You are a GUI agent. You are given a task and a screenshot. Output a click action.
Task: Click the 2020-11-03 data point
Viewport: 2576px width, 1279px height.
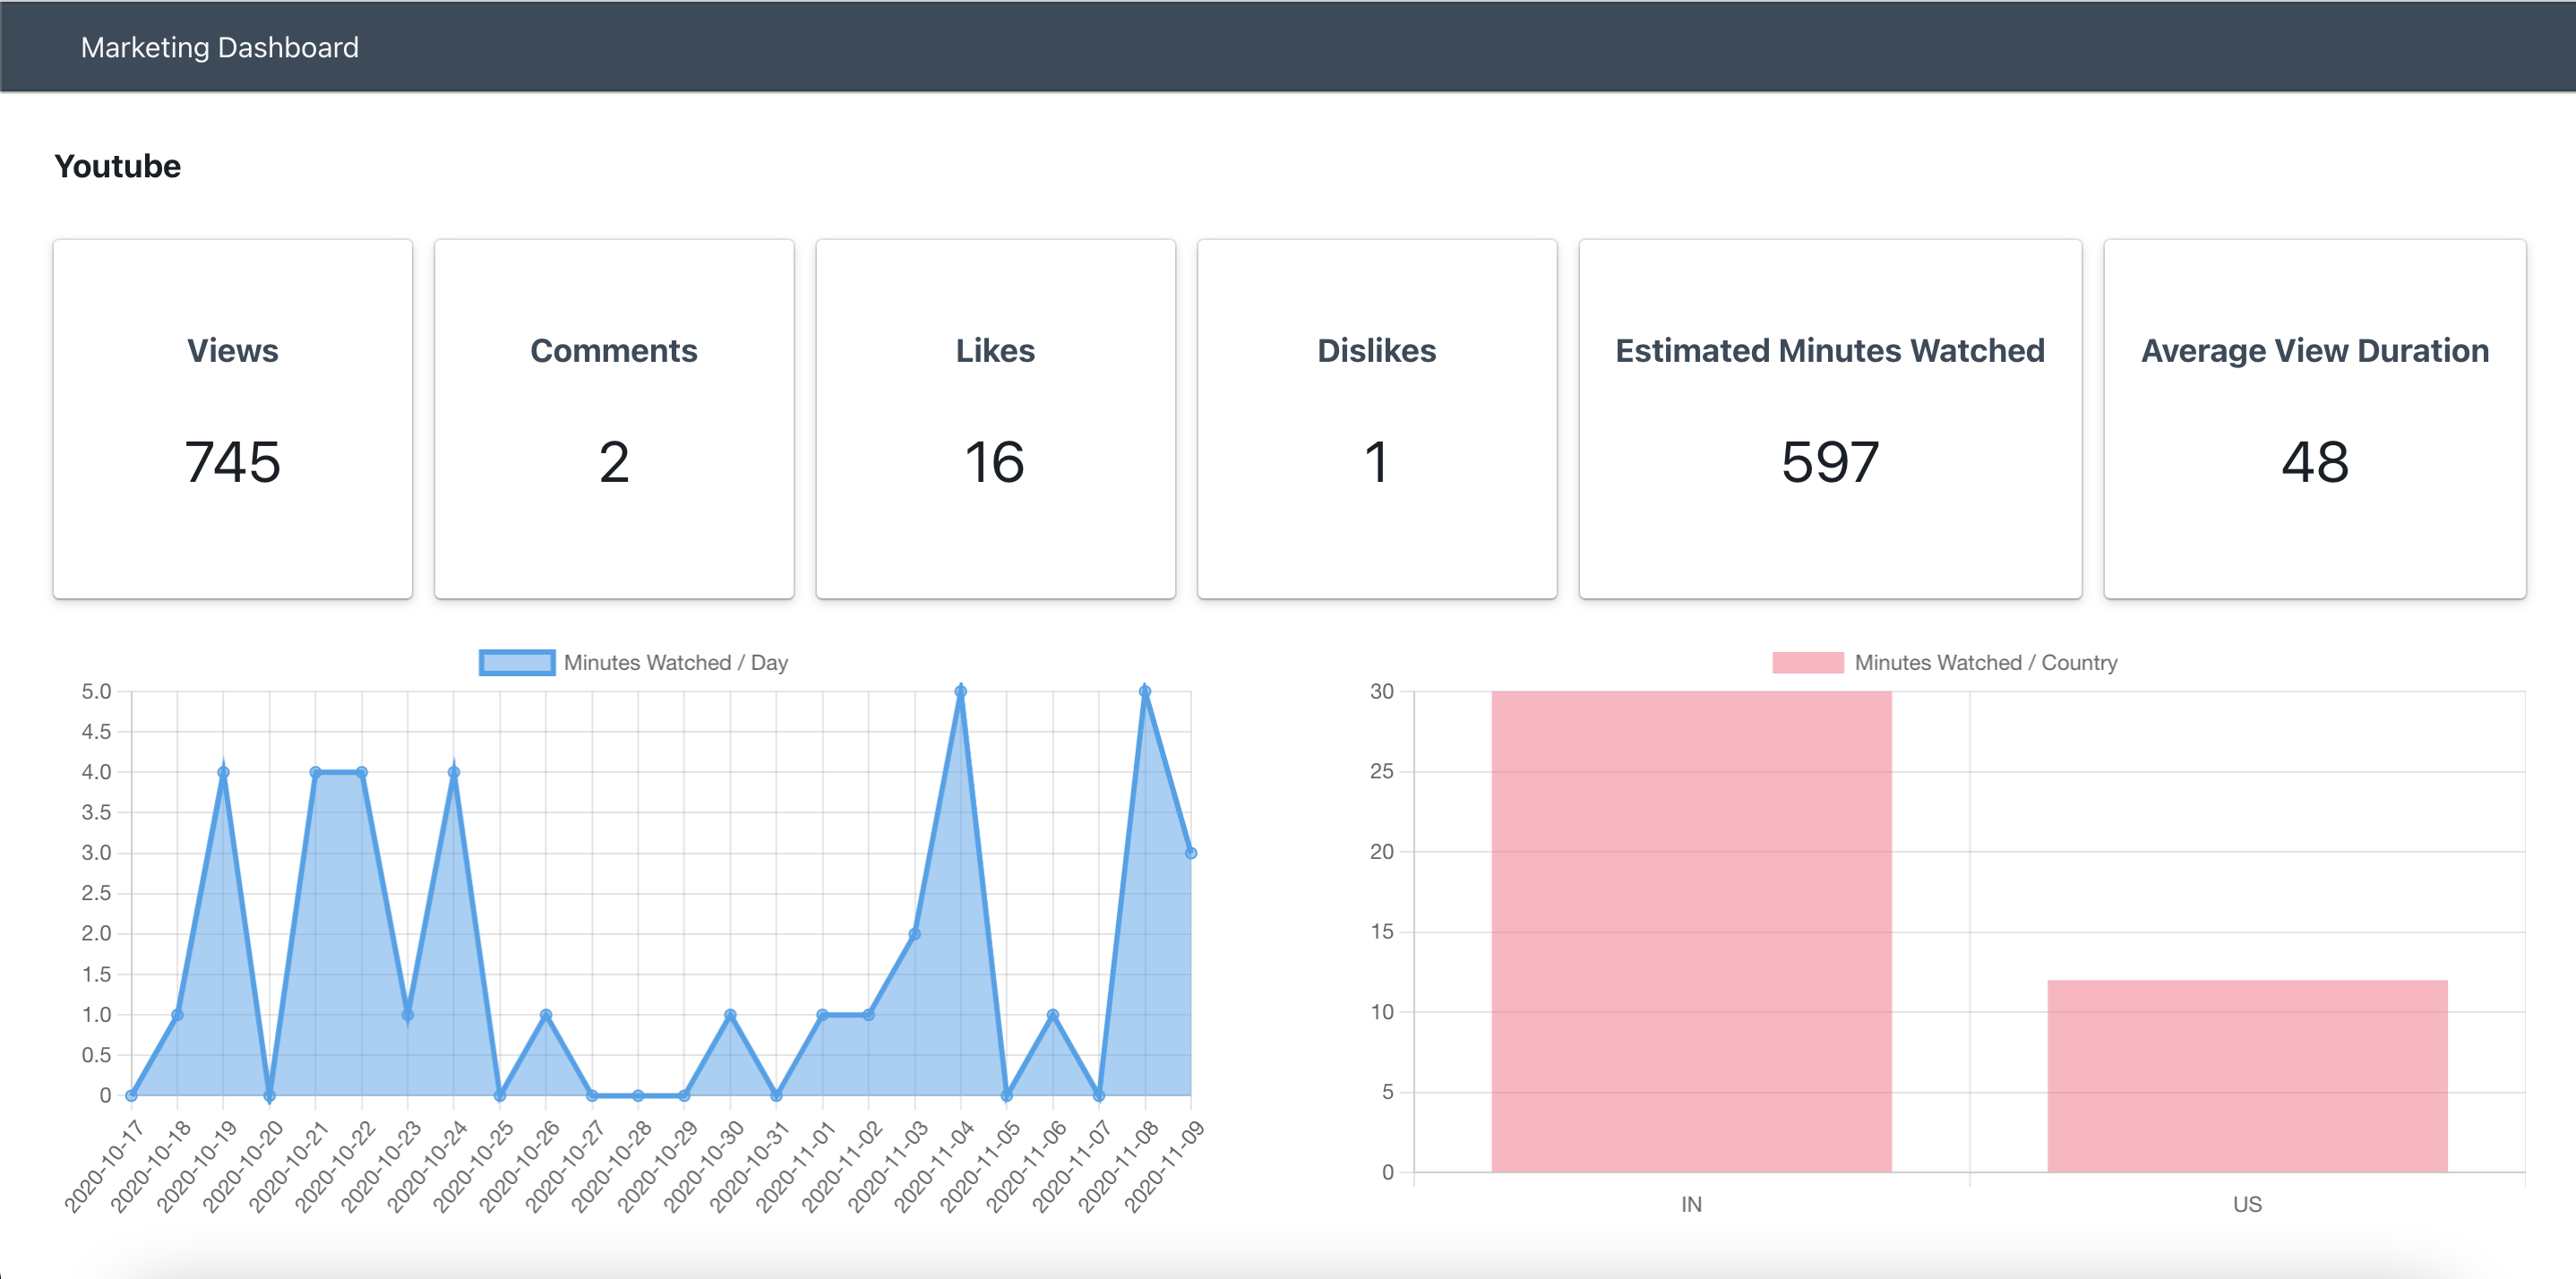[x=914, y=934]
